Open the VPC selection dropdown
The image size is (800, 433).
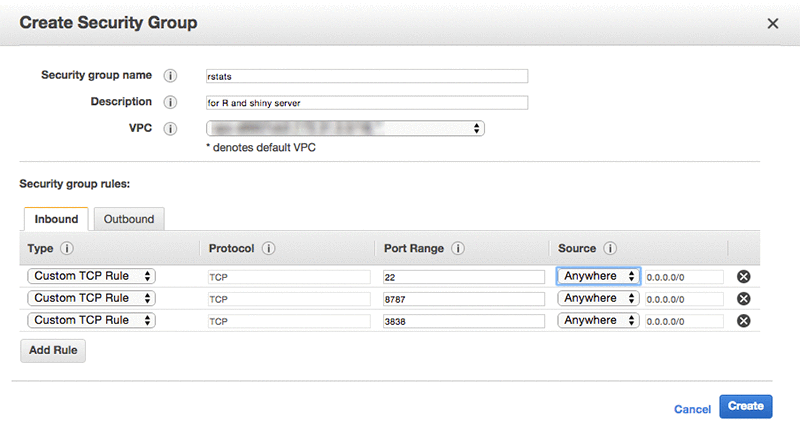pyautogui.click(x=345, y=128)
